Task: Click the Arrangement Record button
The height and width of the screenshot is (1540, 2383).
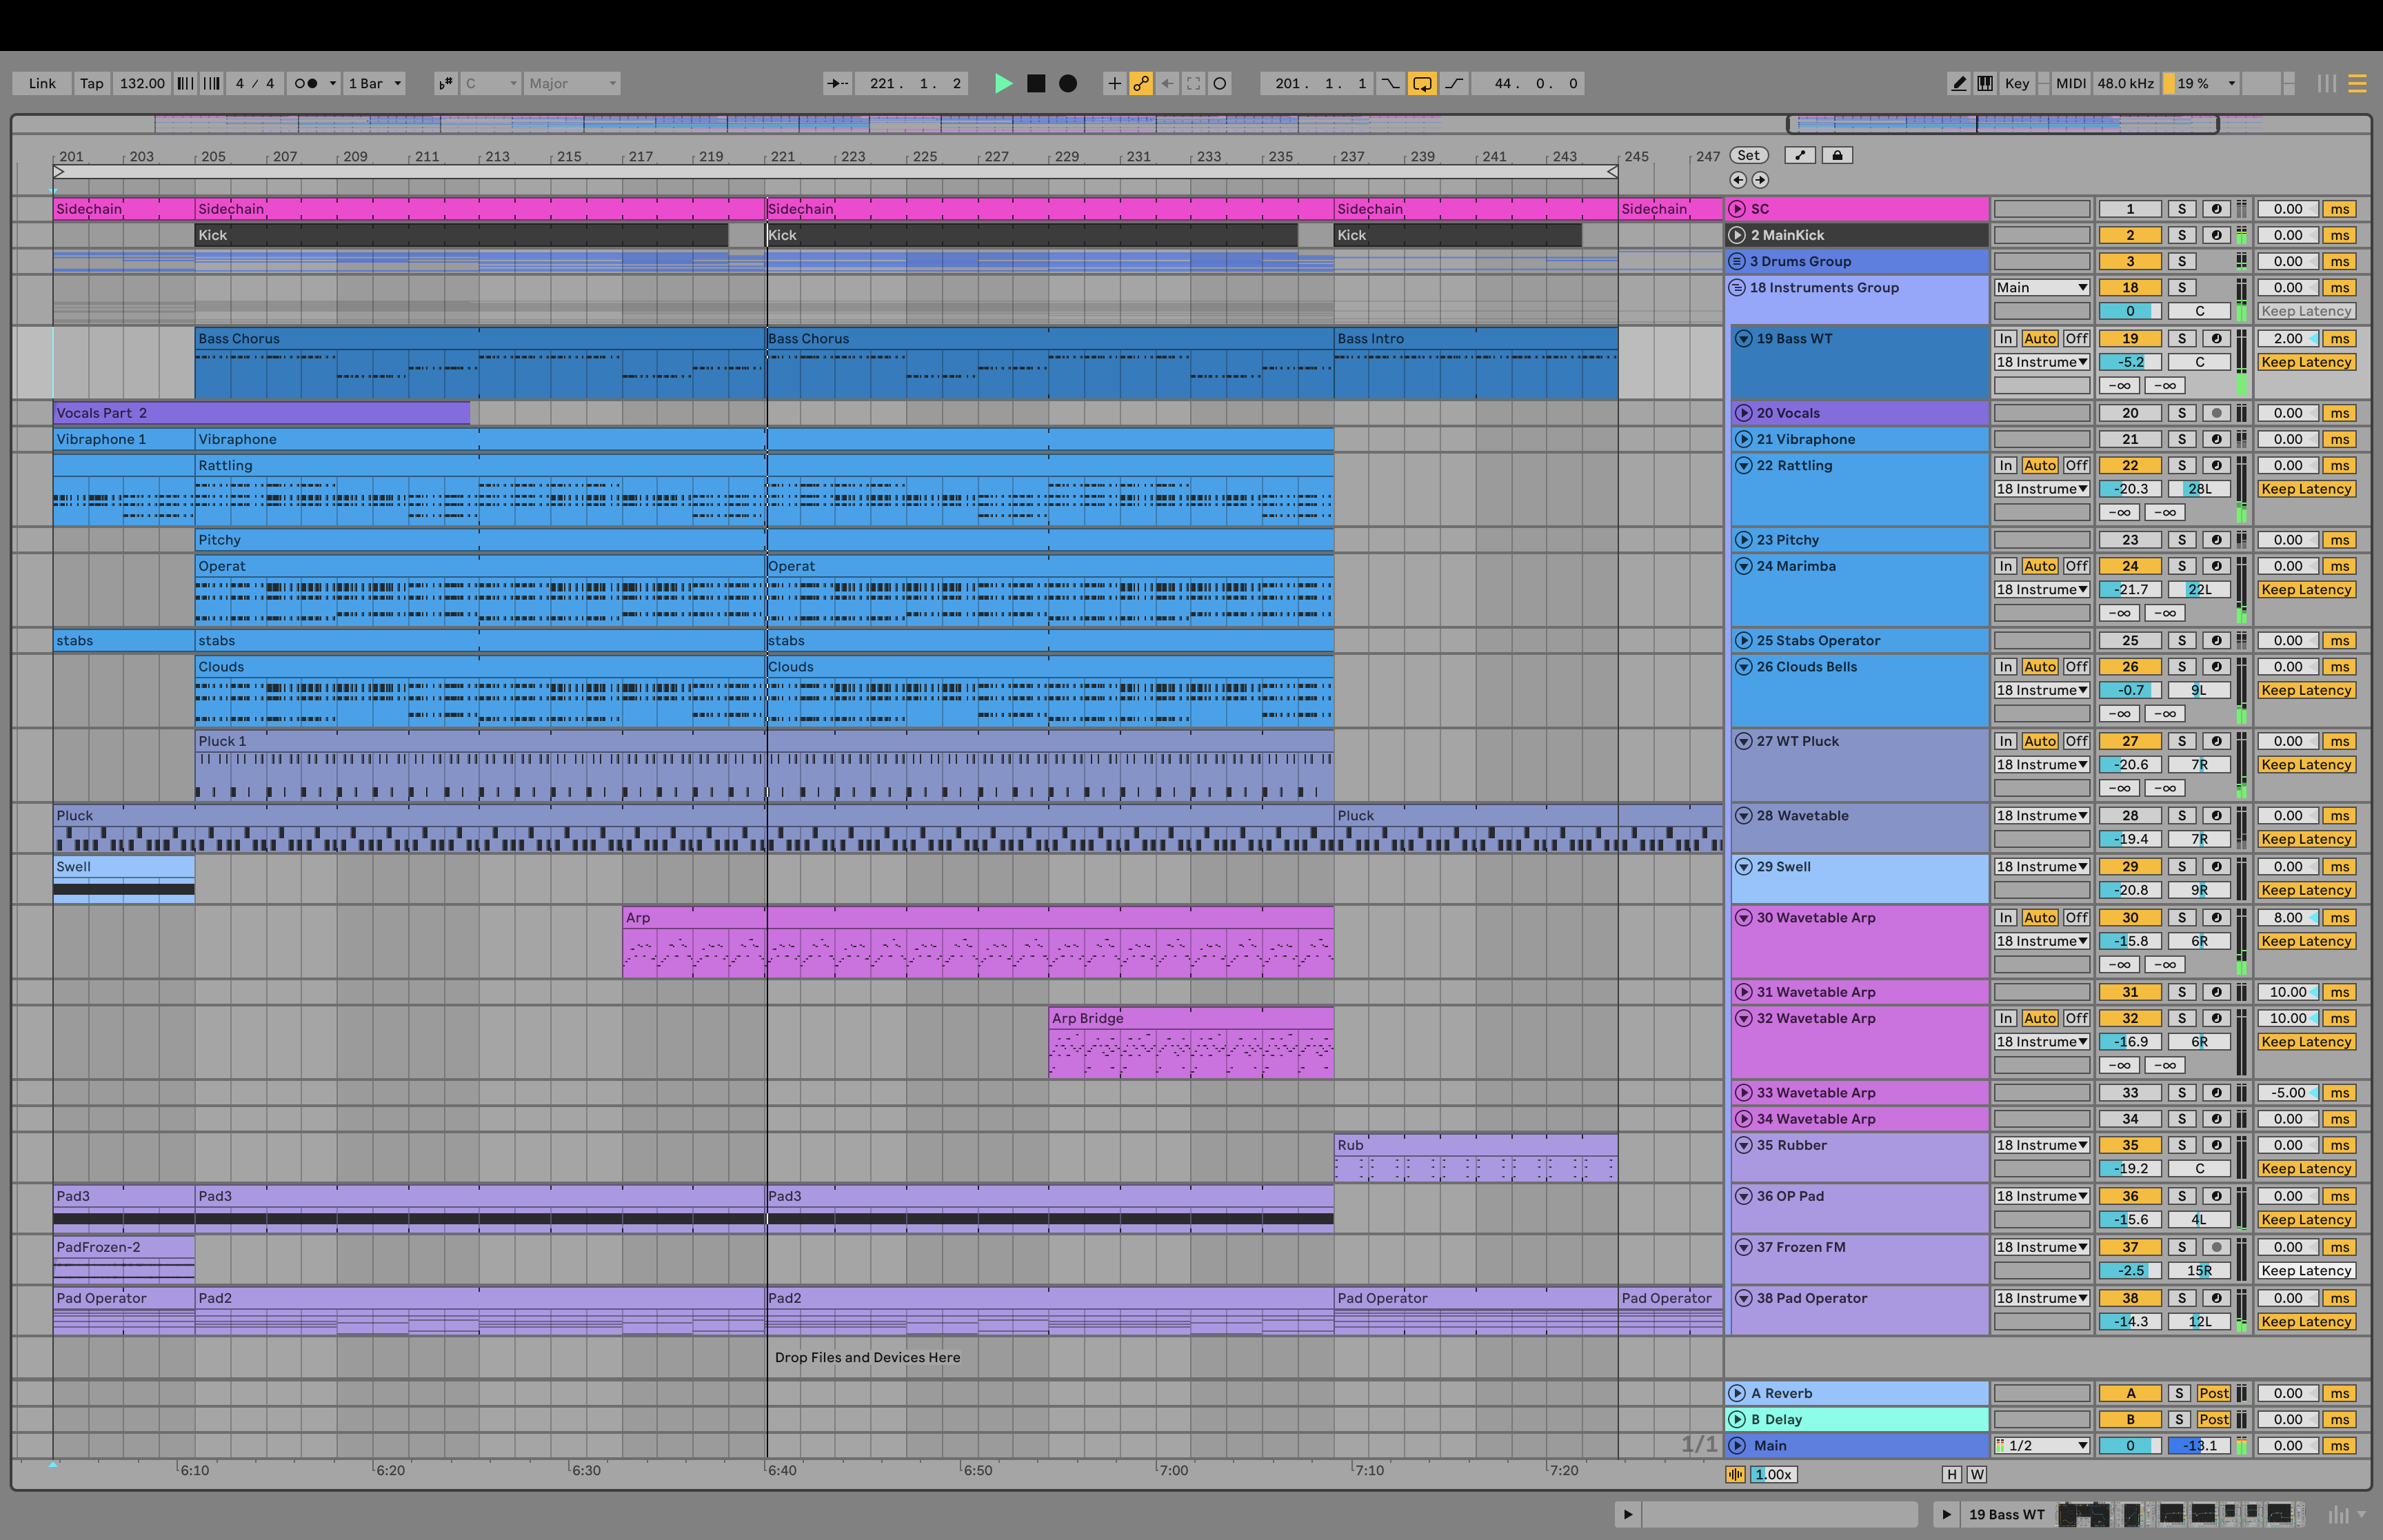Action: pos(1068,84)
